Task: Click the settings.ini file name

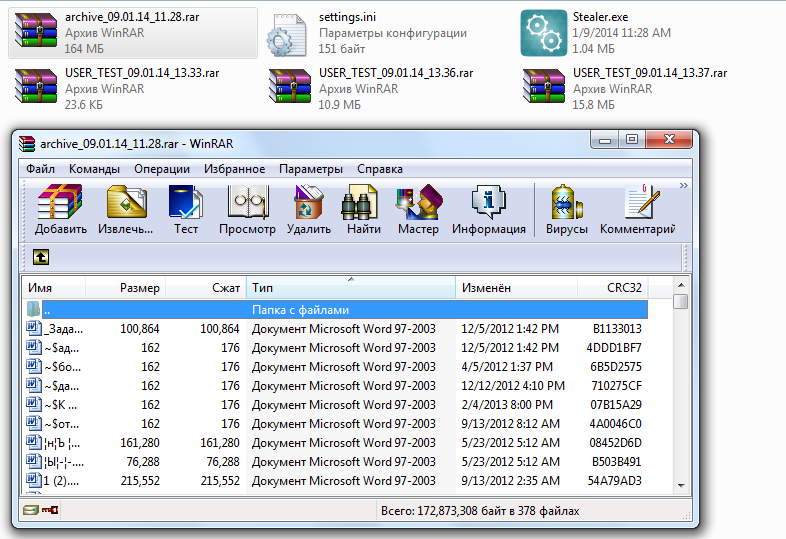Action: [347, 17]
